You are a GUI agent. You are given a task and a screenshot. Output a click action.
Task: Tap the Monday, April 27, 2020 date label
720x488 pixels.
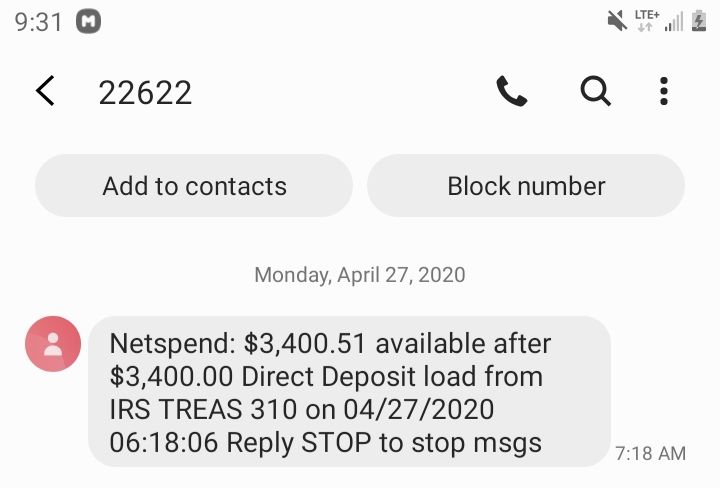(360, 275)
